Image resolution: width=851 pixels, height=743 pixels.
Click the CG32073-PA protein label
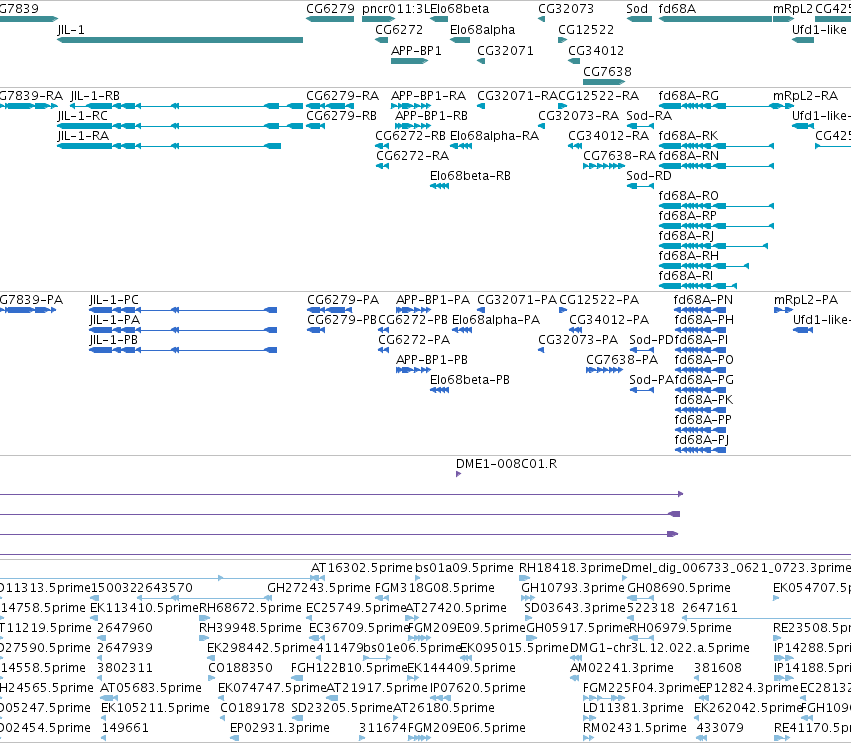tap(578, 340)
